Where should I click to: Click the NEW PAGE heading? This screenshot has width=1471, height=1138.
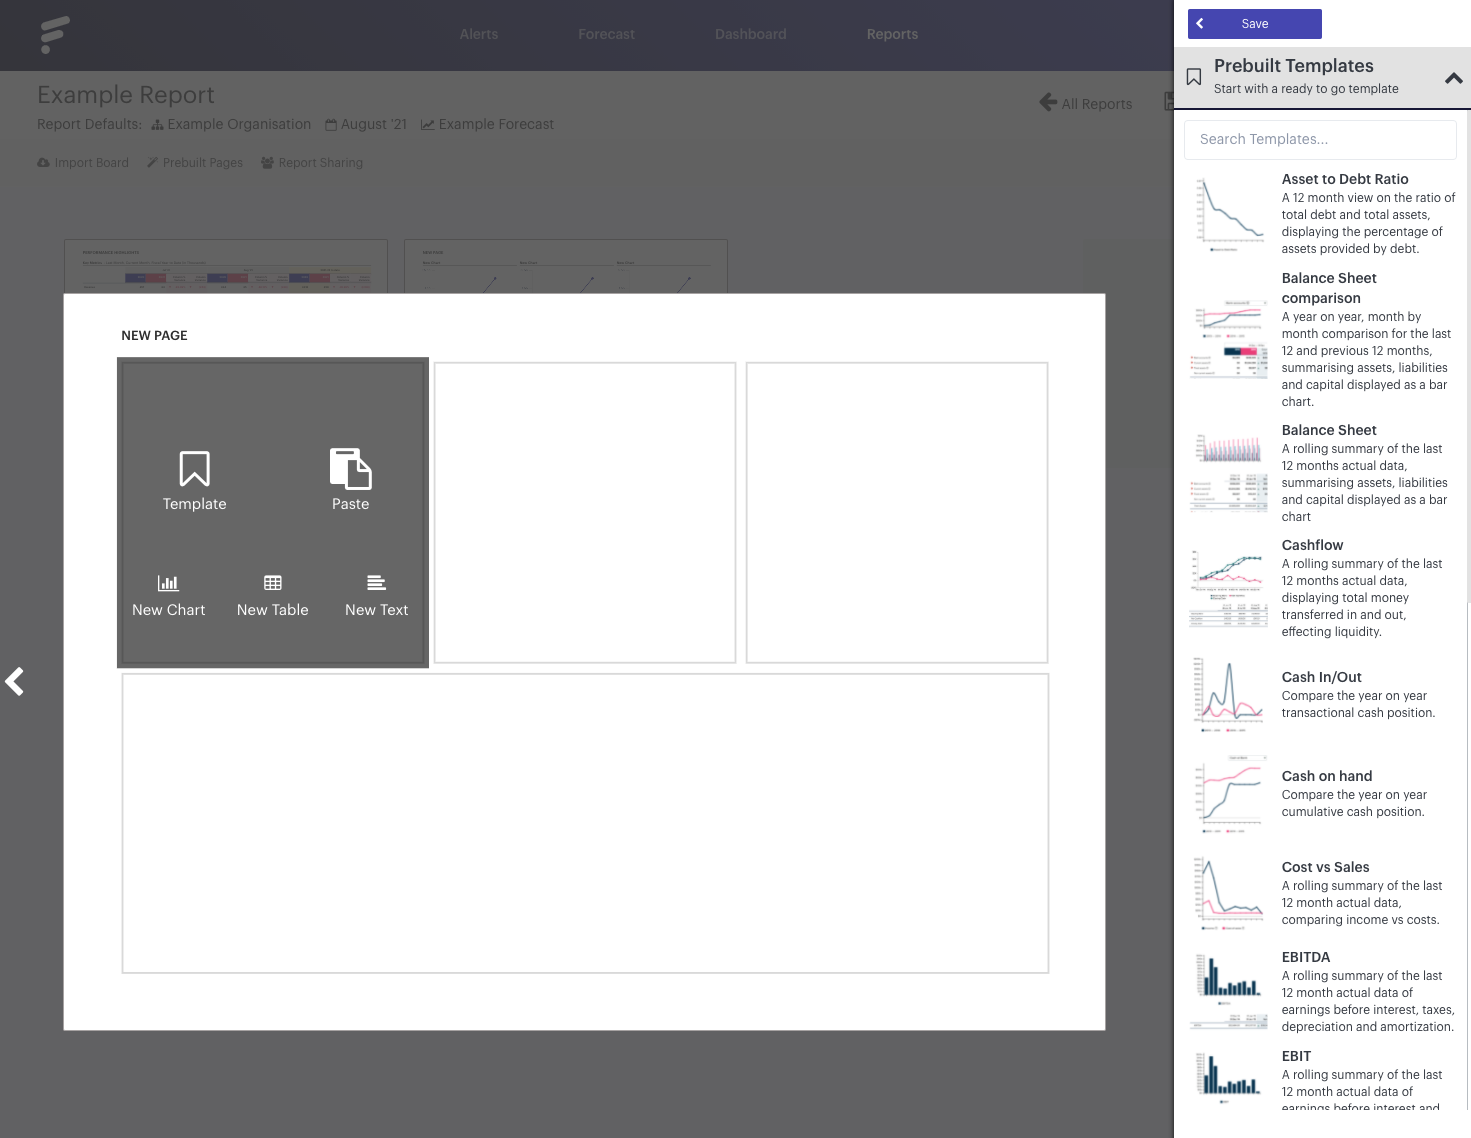pos(154,336)
